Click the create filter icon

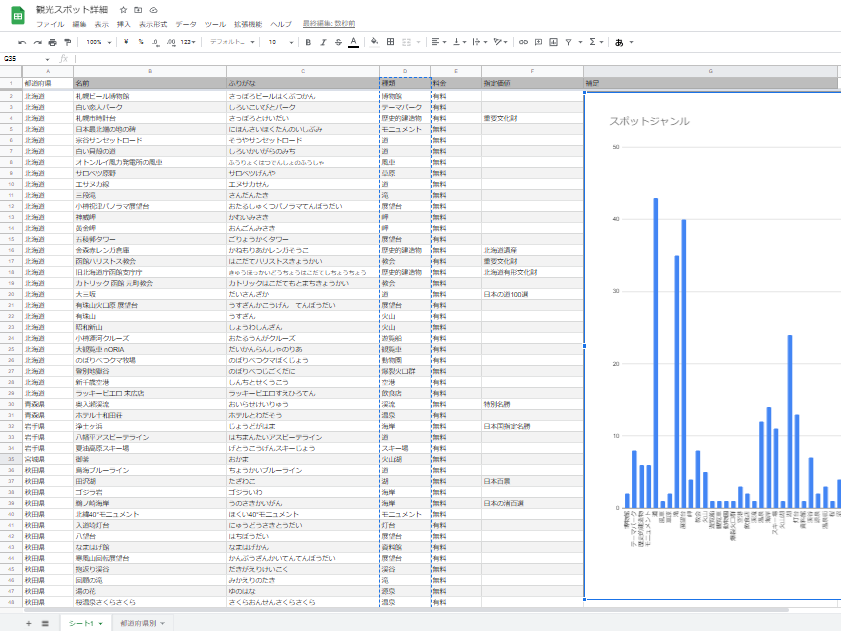point(568,42)
